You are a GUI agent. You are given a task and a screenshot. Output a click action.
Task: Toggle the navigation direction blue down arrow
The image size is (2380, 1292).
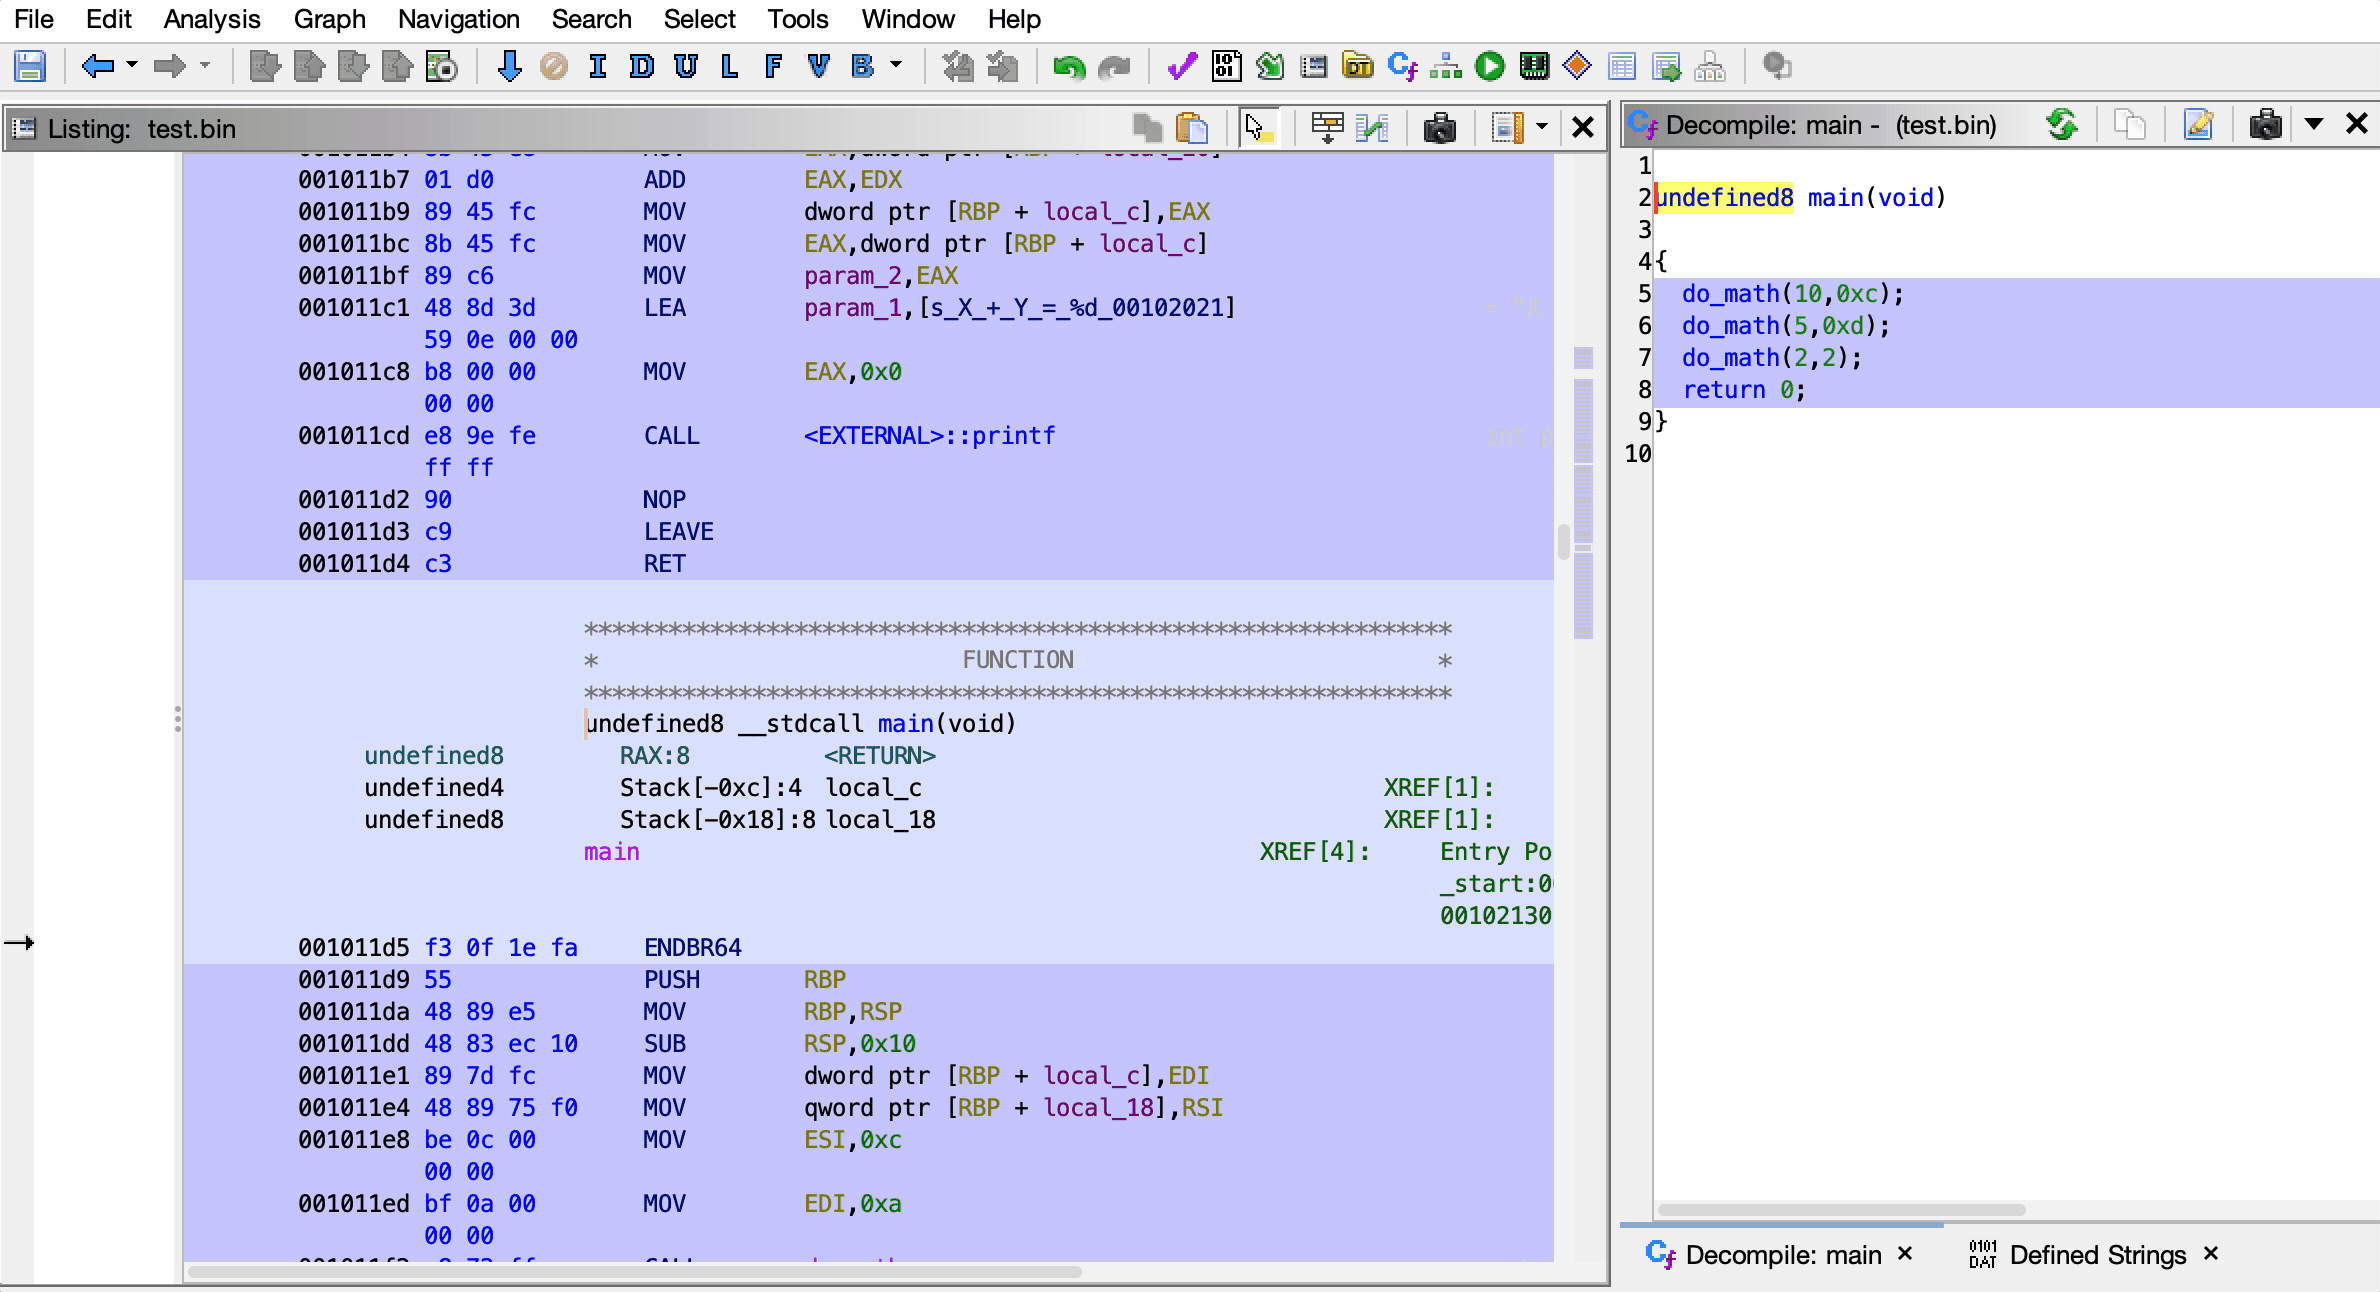pos(509,67)
